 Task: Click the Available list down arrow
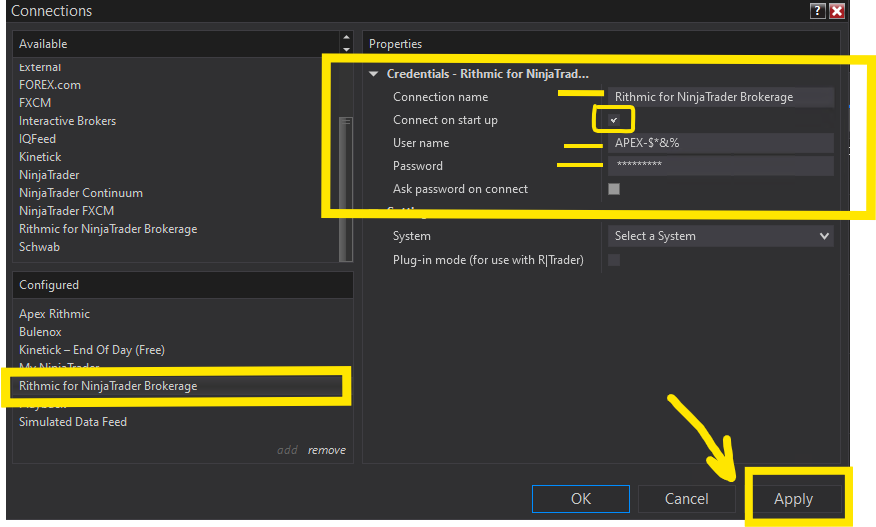click(x=346, y=50)
